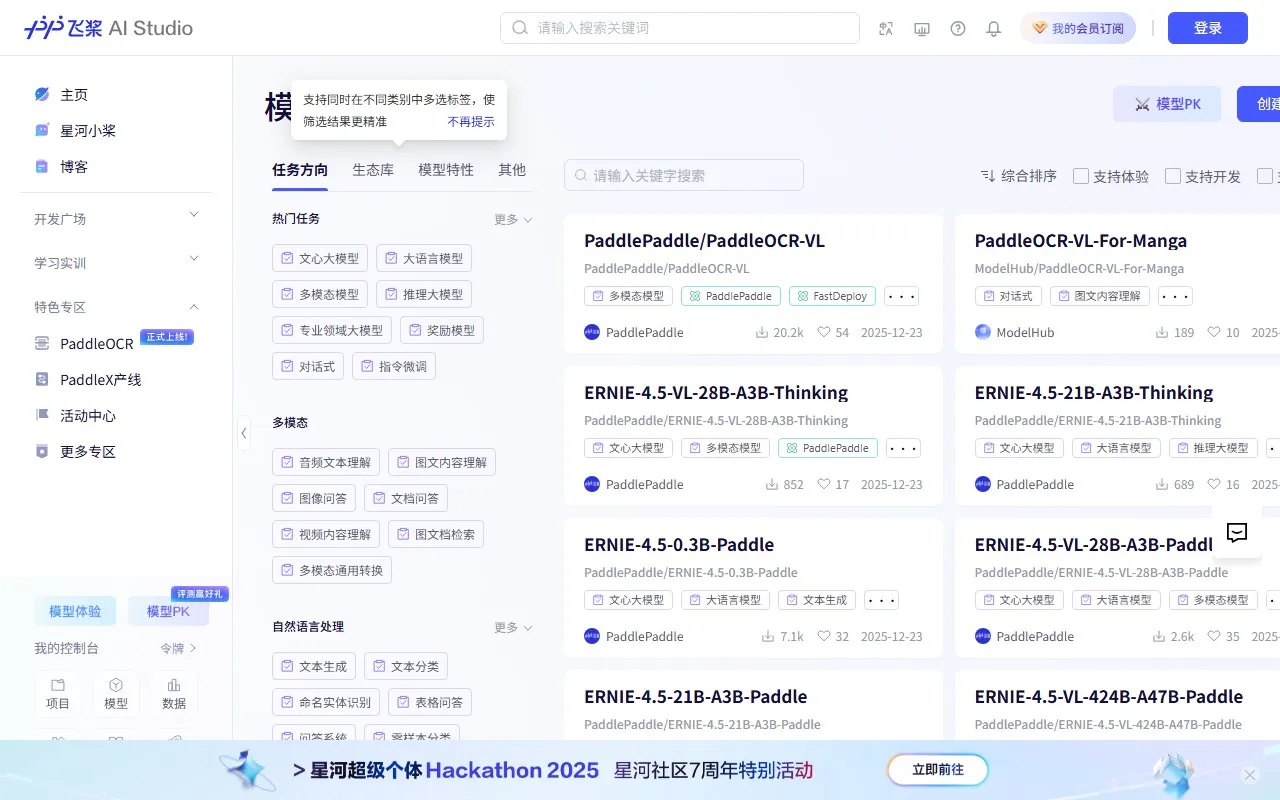Enable the 支持开发 checkbox filter
The width and height of the screenshot is (1280, 800).
click(1172, 175)
